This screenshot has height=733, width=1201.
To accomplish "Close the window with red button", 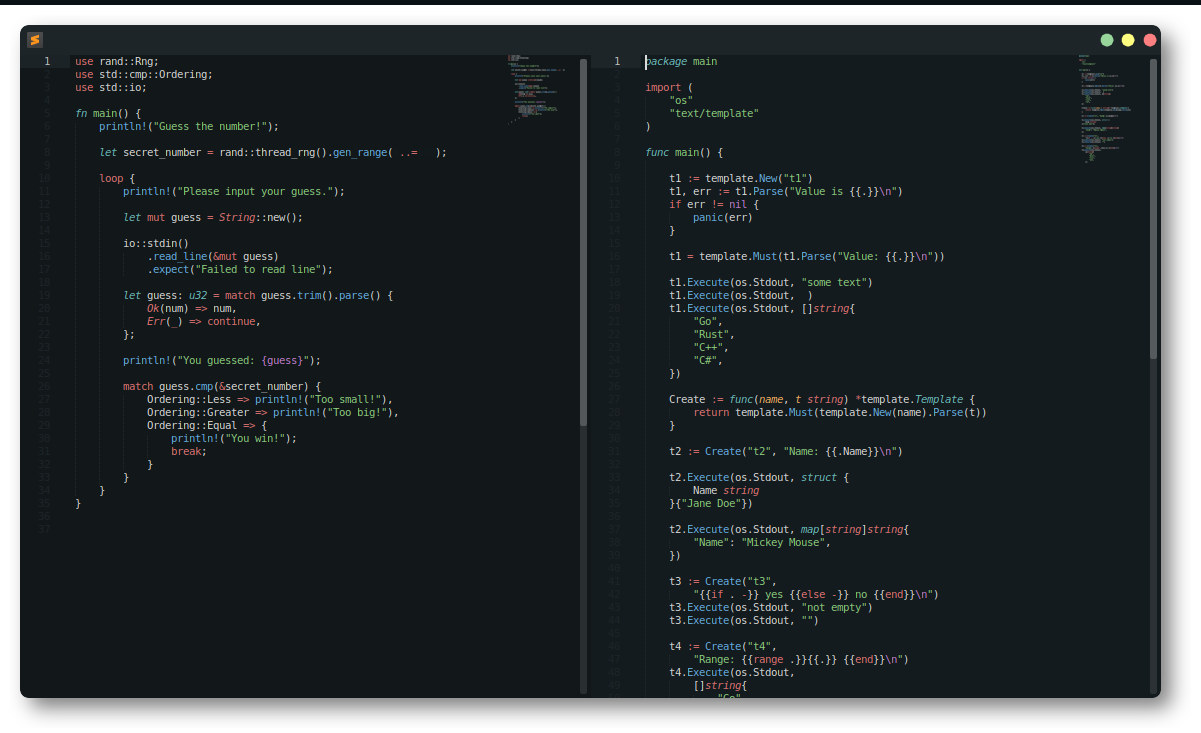I will coord(1150,40).
